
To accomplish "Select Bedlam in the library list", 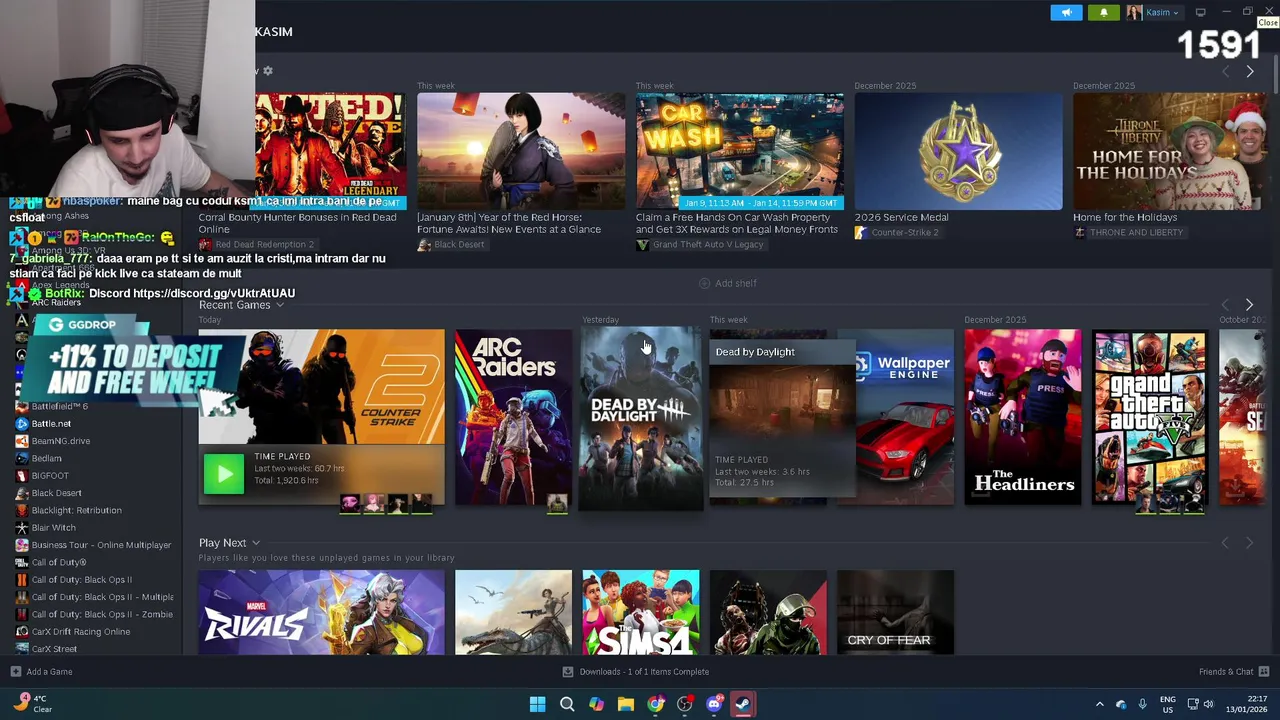I will 46,458.
